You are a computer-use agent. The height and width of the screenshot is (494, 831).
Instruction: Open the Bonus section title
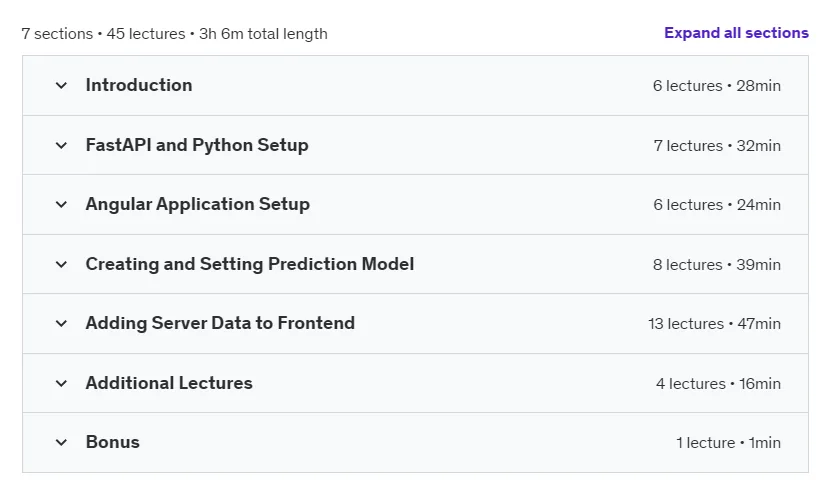(112, 442)
